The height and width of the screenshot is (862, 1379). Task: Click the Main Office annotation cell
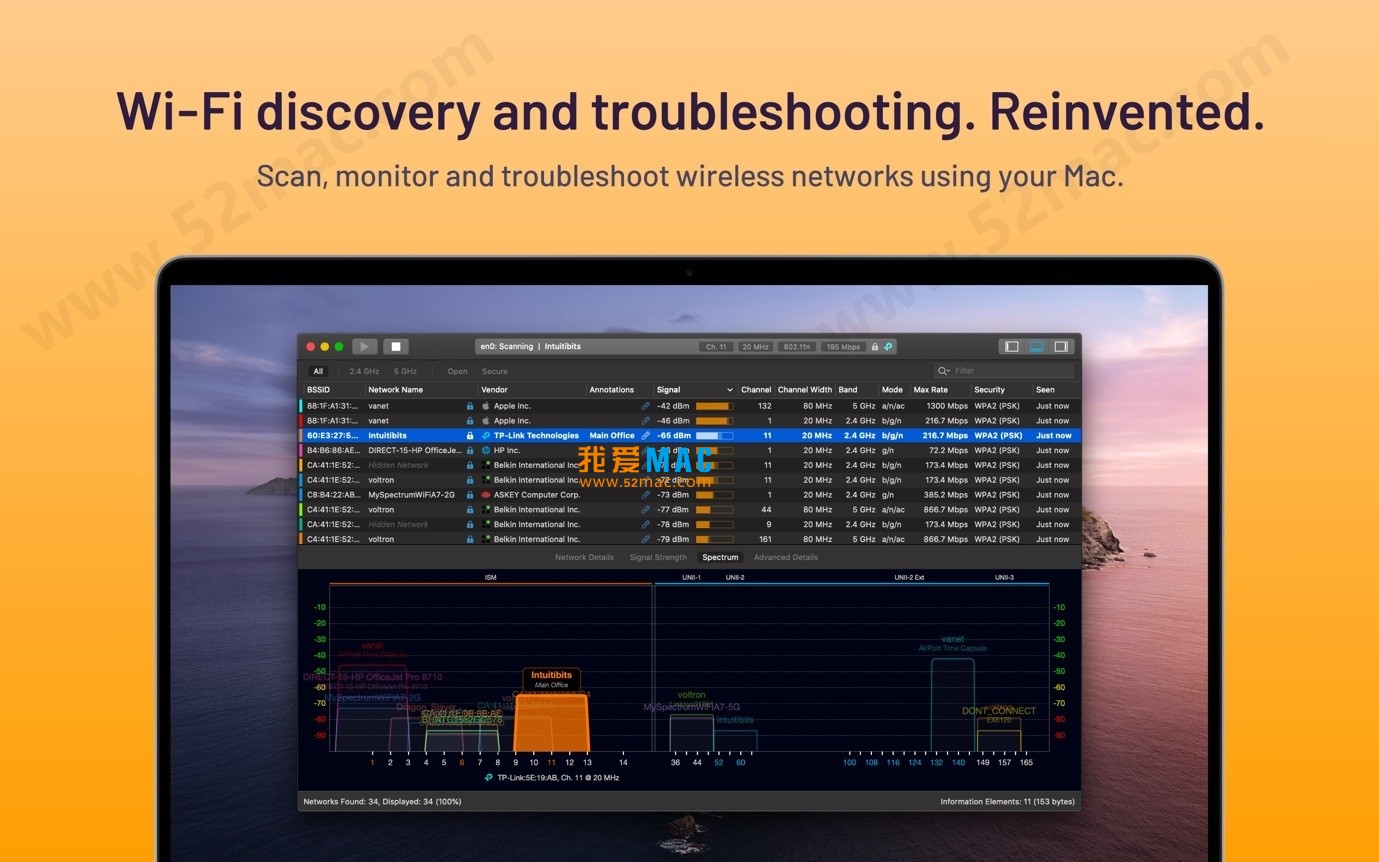click(x=612, y=436)
